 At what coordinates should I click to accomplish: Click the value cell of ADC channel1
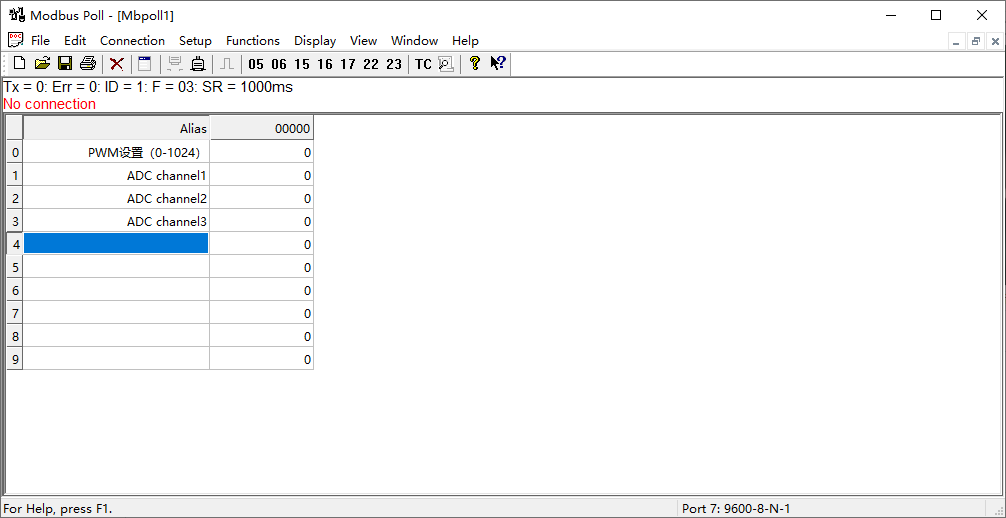(262, 175)
